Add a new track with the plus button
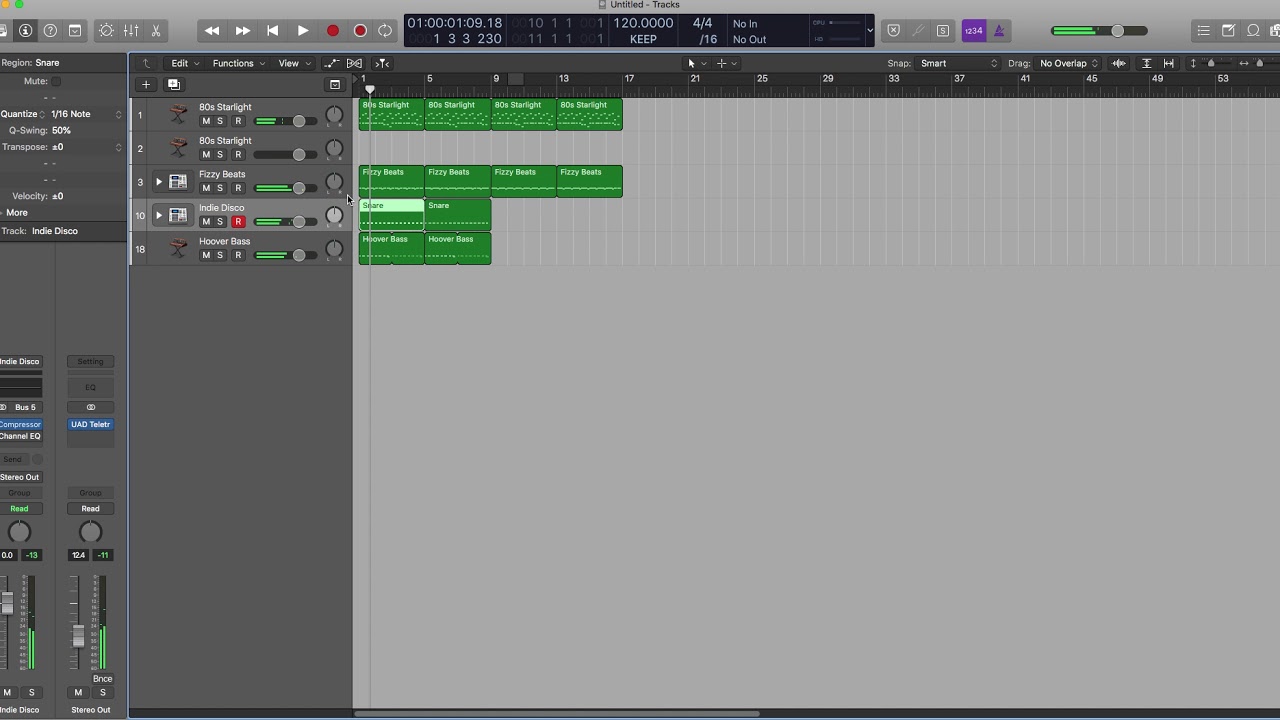 pyautogui.click(x=146, y=85)
